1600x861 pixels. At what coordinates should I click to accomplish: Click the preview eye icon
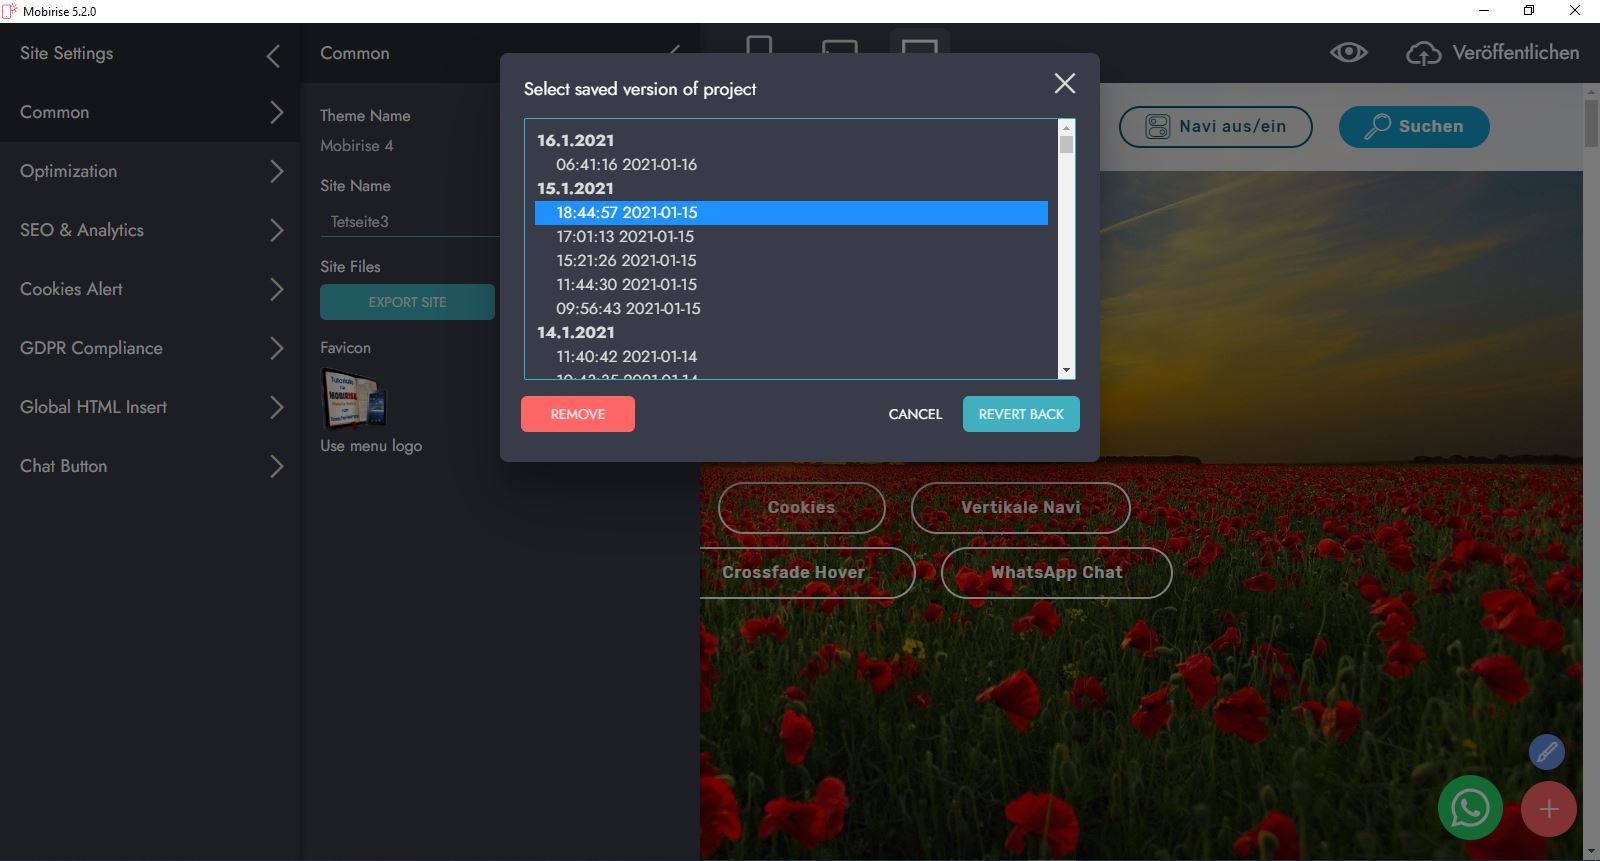pos(1348,53)
